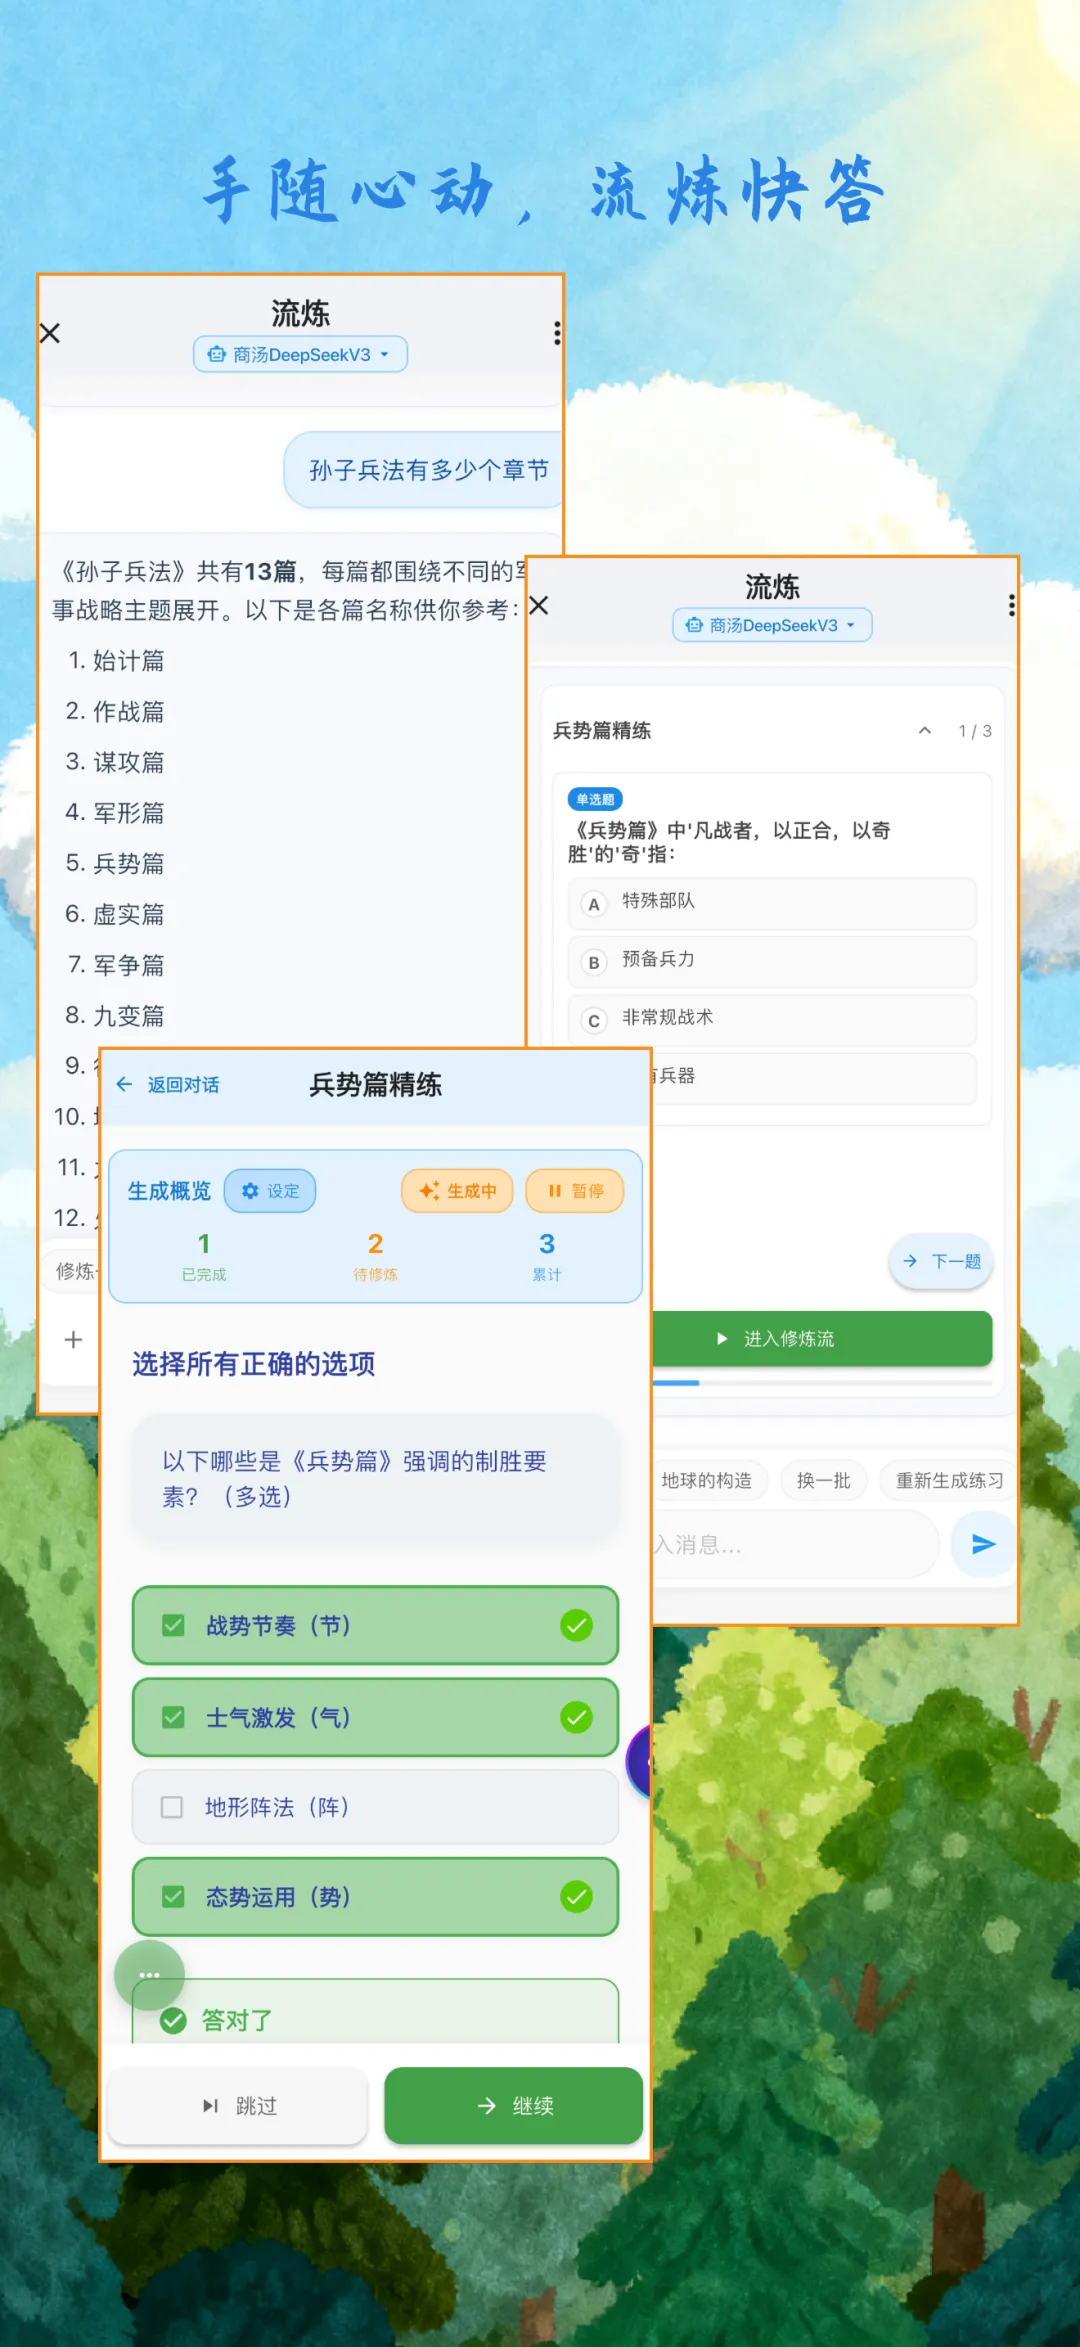Screen dimensions: 1080x2347
Task: Click the 1 / 3 question counter
Action: (975, 731)
